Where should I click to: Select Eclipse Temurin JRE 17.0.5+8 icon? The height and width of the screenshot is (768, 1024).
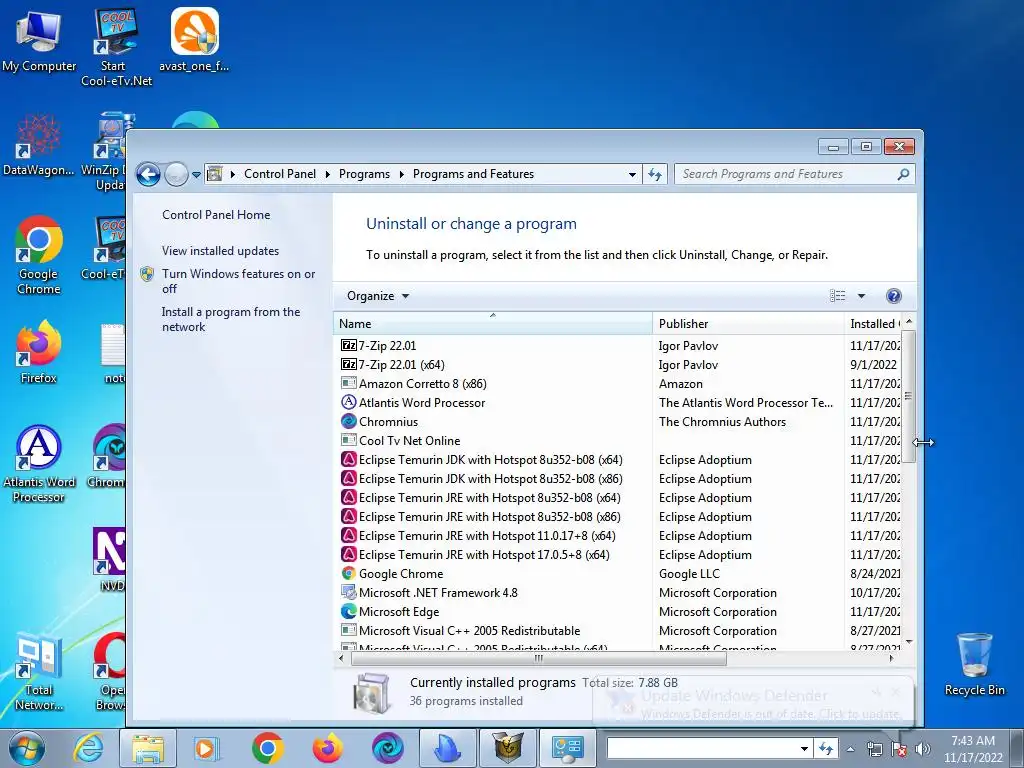(349, 554)
